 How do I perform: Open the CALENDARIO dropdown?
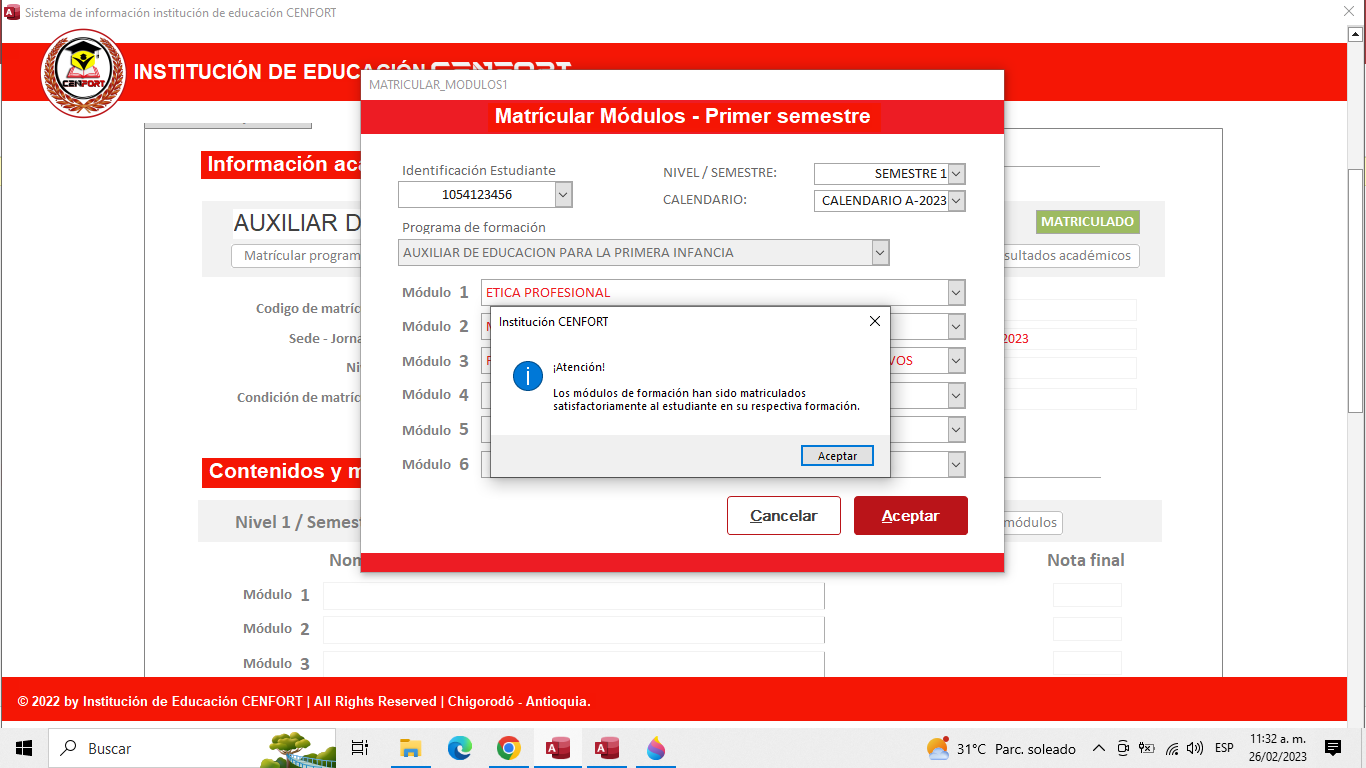pos(956,201)
